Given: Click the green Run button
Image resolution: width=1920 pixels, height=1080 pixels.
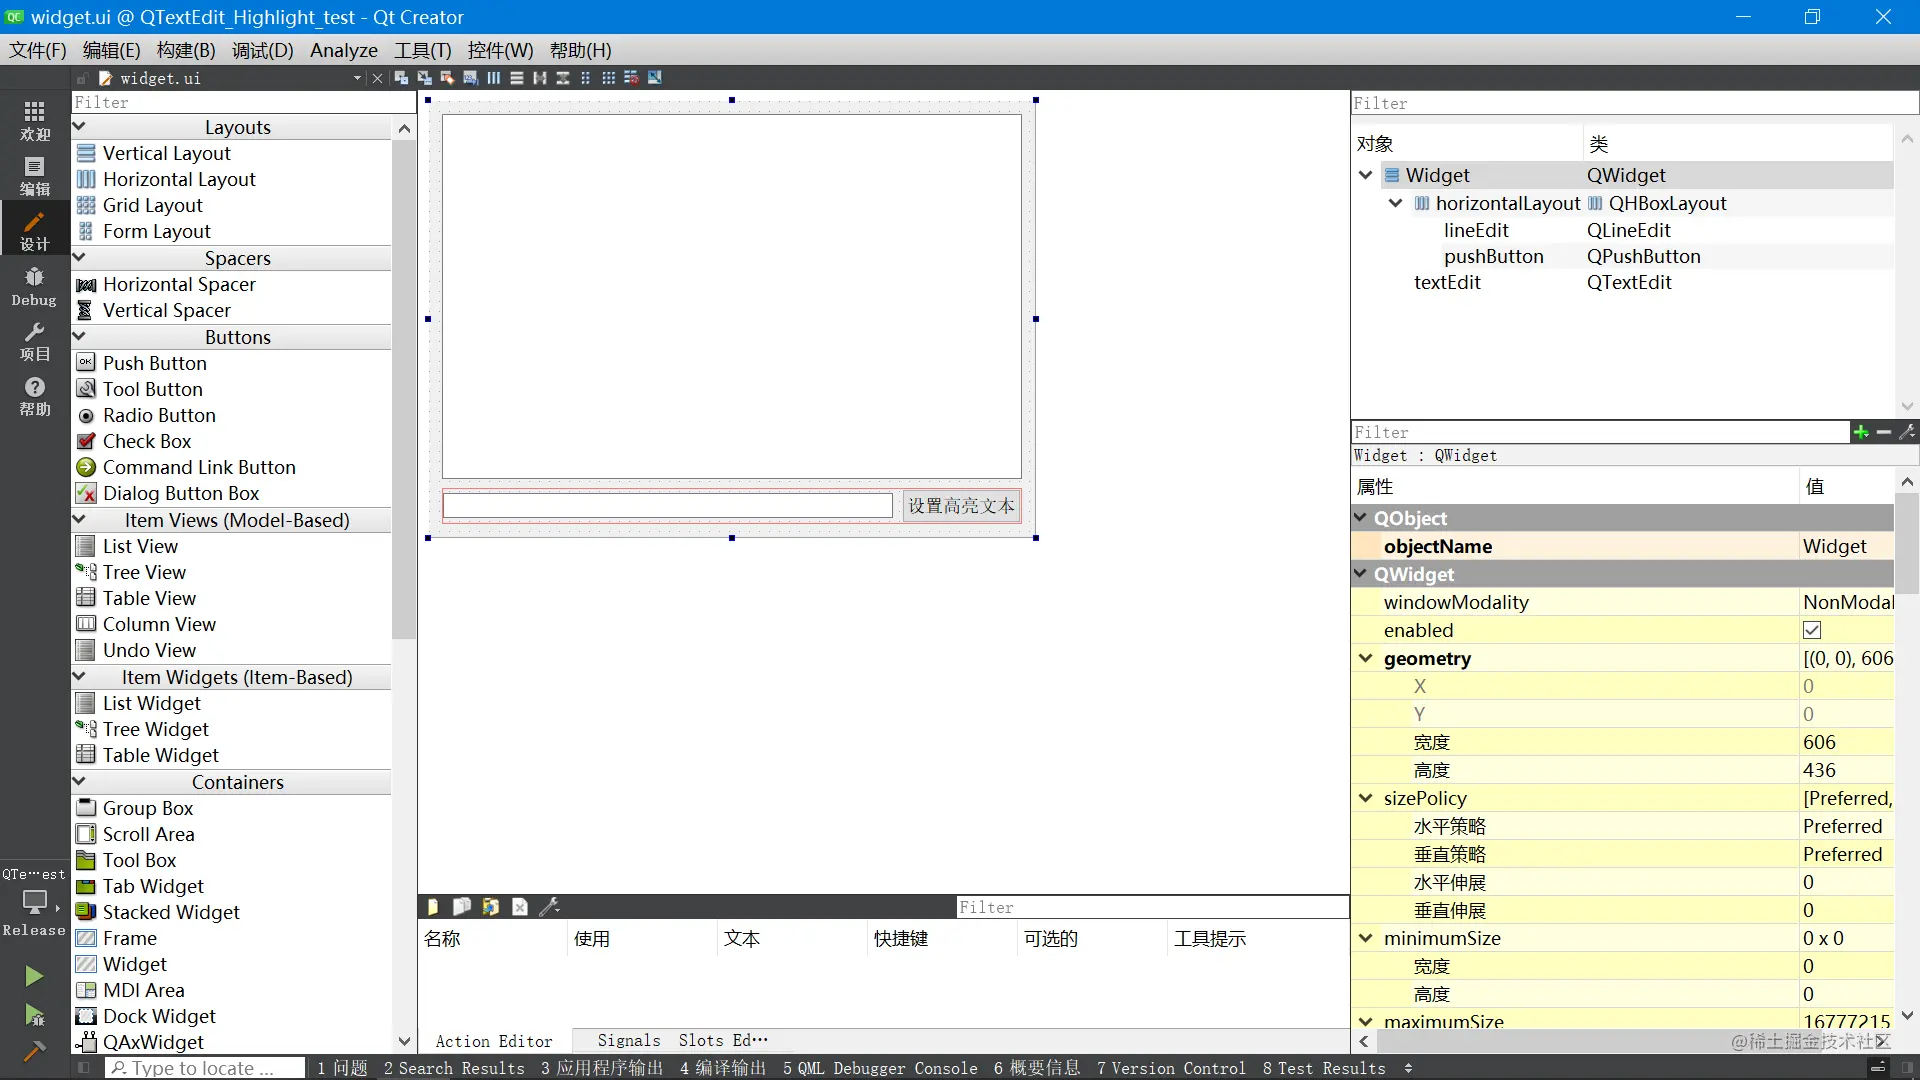Looking at the screenshot, I should (34, 975).
